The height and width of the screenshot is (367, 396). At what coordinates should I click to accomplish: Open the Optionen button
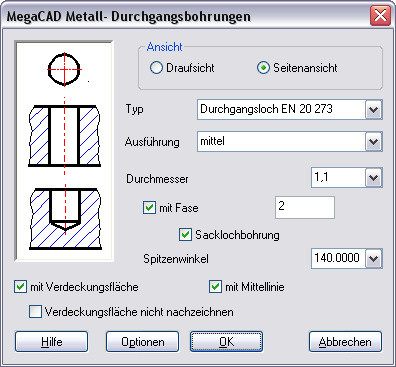click(x=142, y=342)
